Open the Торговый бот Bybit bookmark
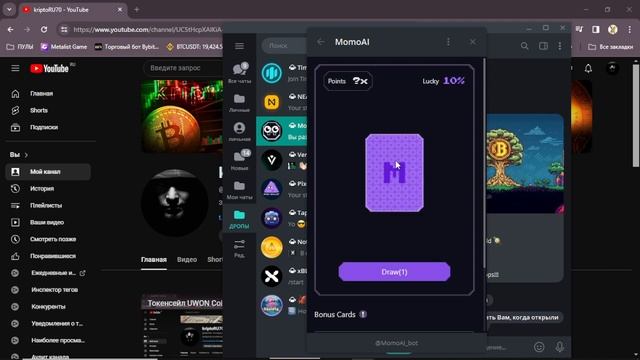 click(x=127, y=47)
